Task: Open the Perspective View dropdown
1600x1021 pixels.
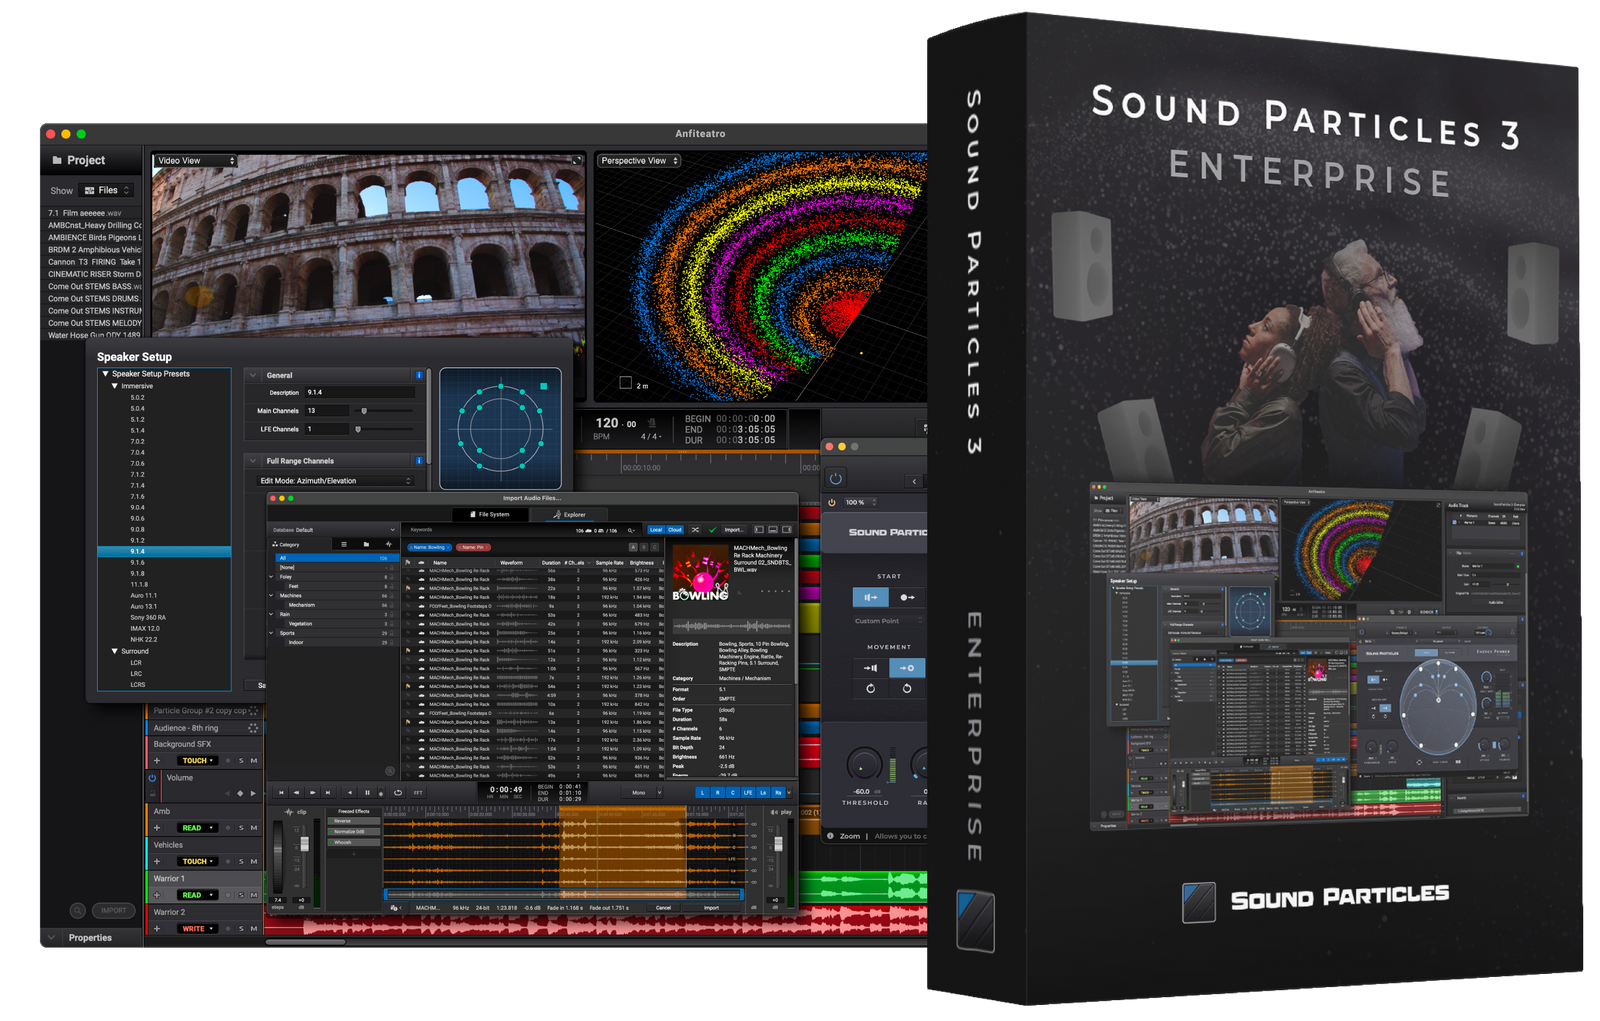Action: (639, 160)
